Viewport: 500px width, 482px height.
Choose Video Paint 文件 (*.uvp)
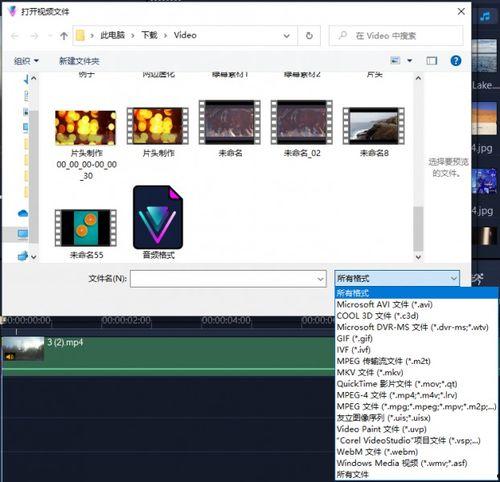click(x=416, y=429)
